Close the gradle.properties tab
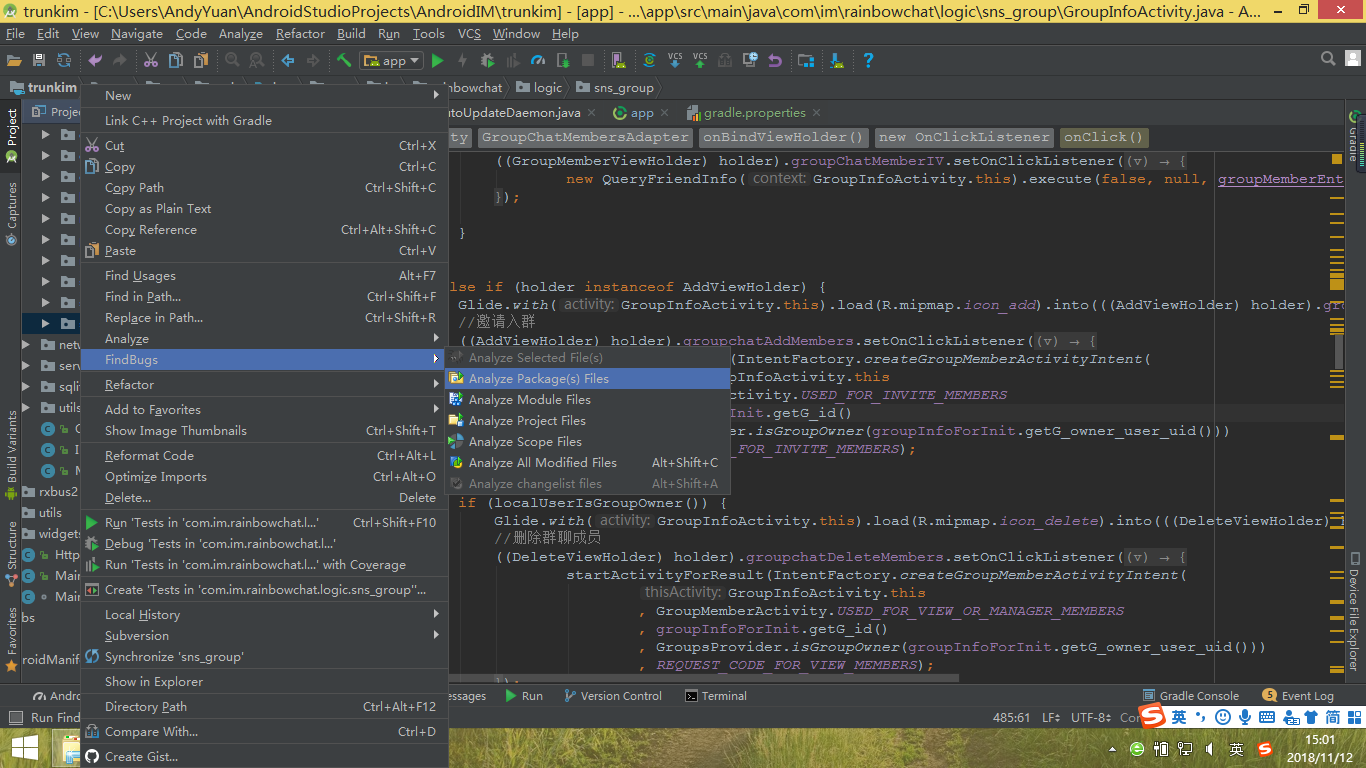 pyautogui.click(x=816, y=113)
